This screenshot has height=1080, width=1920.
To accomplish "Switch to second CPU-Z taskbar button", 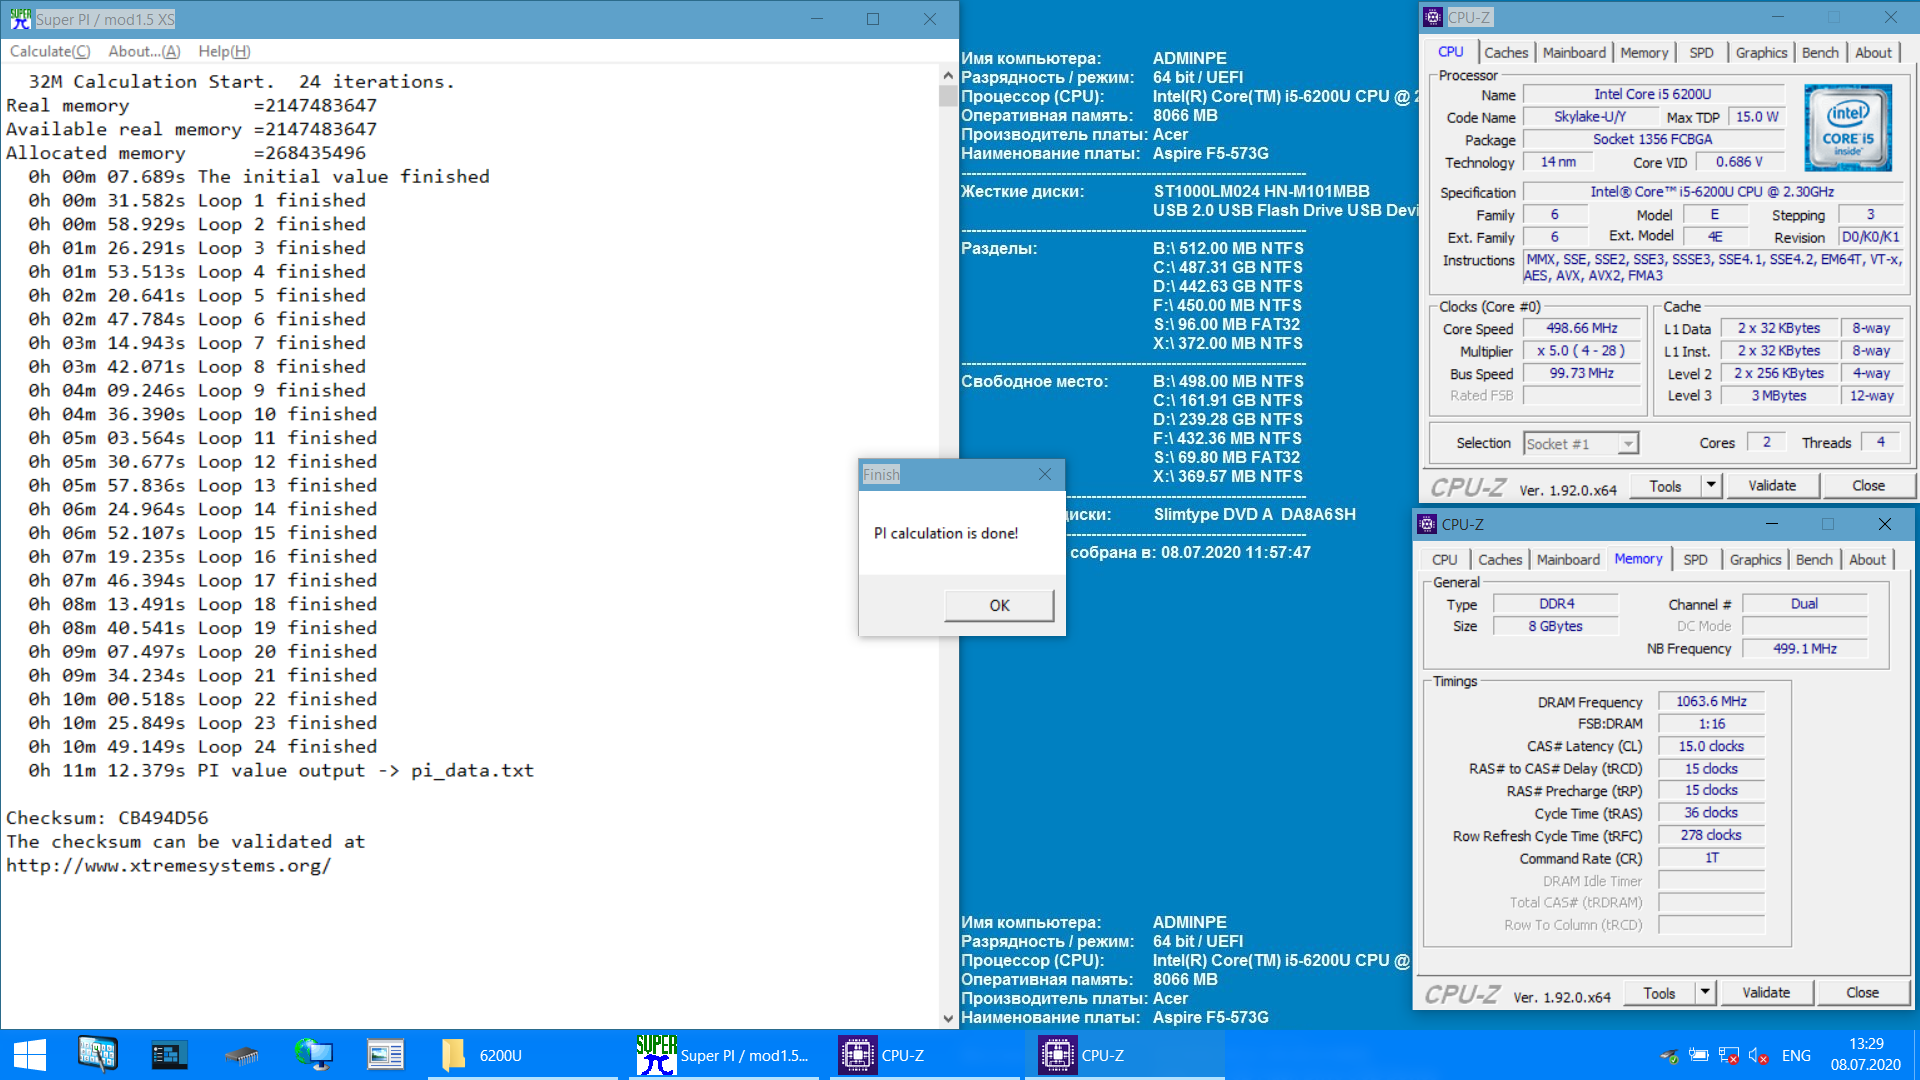I will click(1125, 1055).
